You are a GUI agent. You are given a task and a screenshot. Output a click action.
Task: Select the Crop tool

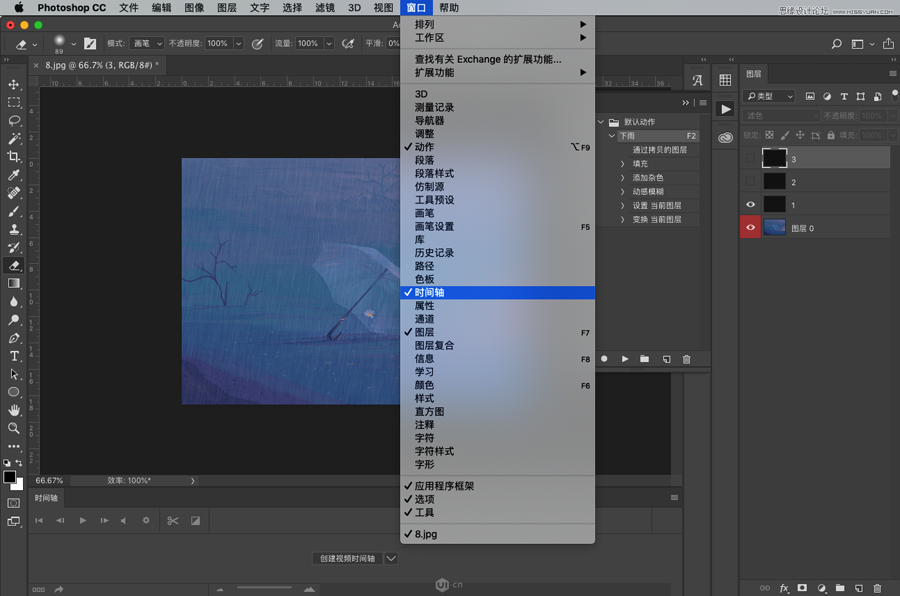point(14,157)
